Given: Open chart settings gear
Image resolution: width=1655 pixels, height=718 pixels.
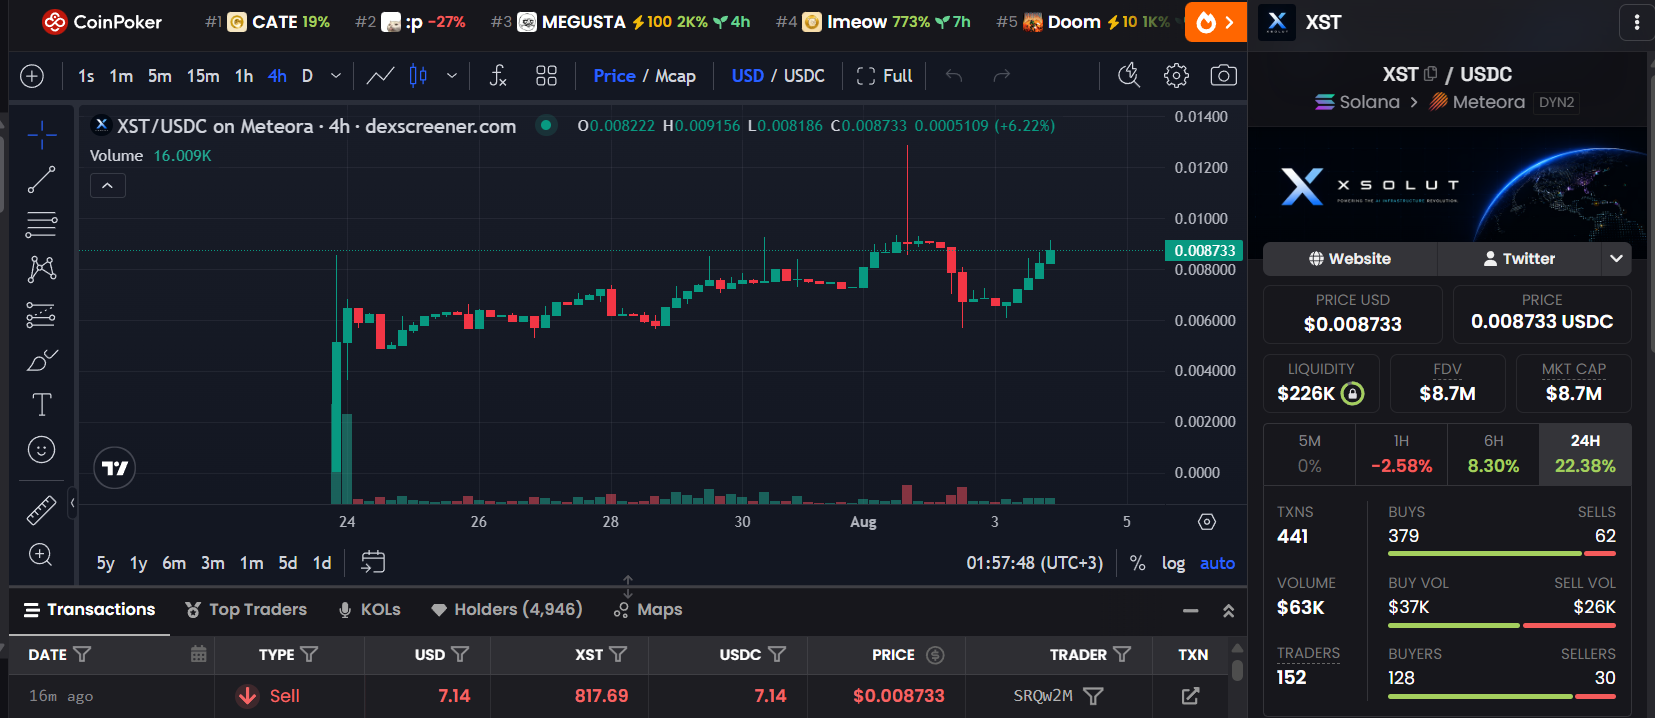Looking at the screenshot, I should (x=1176, y=76).
